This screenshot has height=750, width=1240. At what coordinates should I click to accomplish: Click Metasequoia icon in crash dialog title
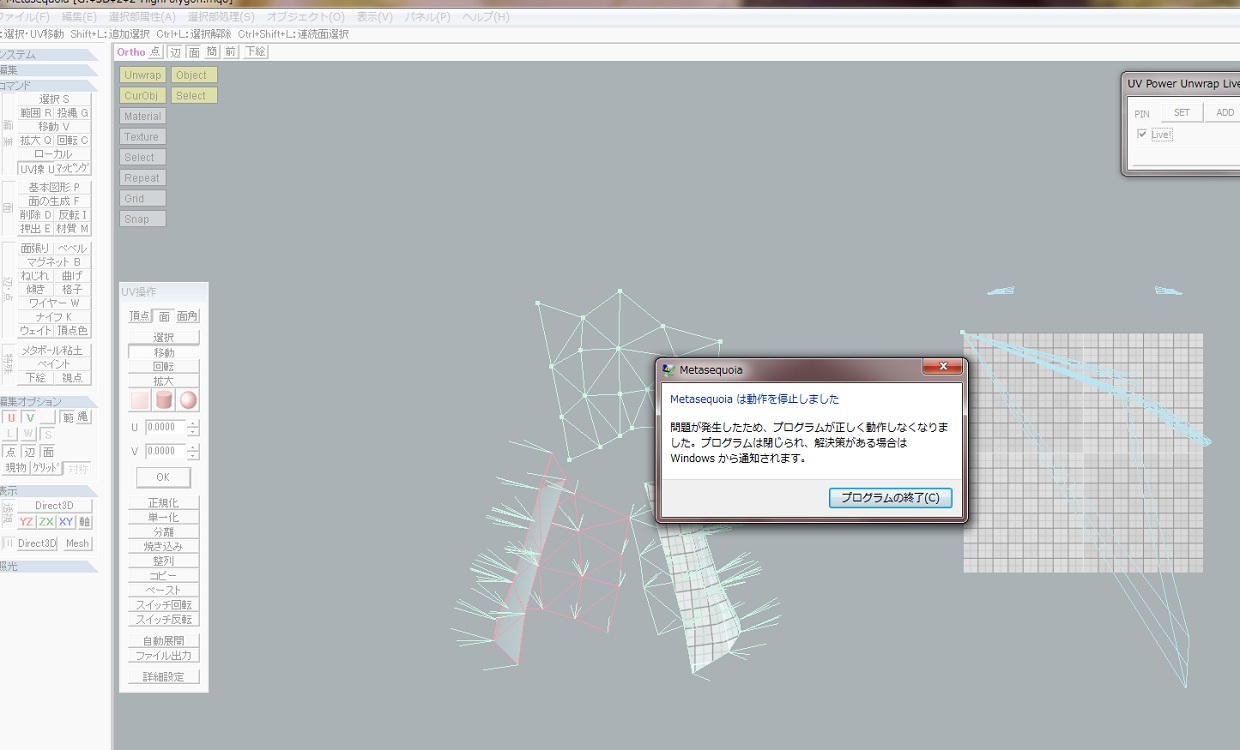coord(669,370)
